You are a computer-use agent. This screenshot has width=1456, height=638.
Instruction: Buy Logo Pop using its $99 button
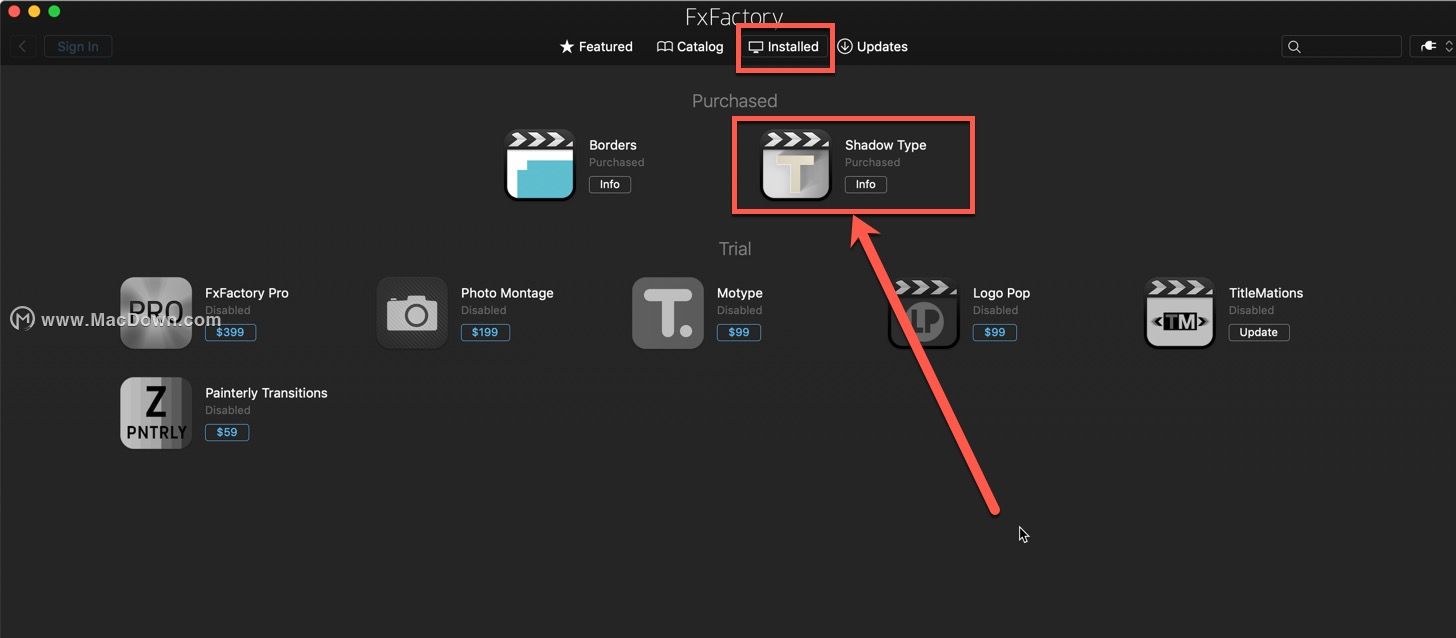pyautogui.click(x=995, y=332)
